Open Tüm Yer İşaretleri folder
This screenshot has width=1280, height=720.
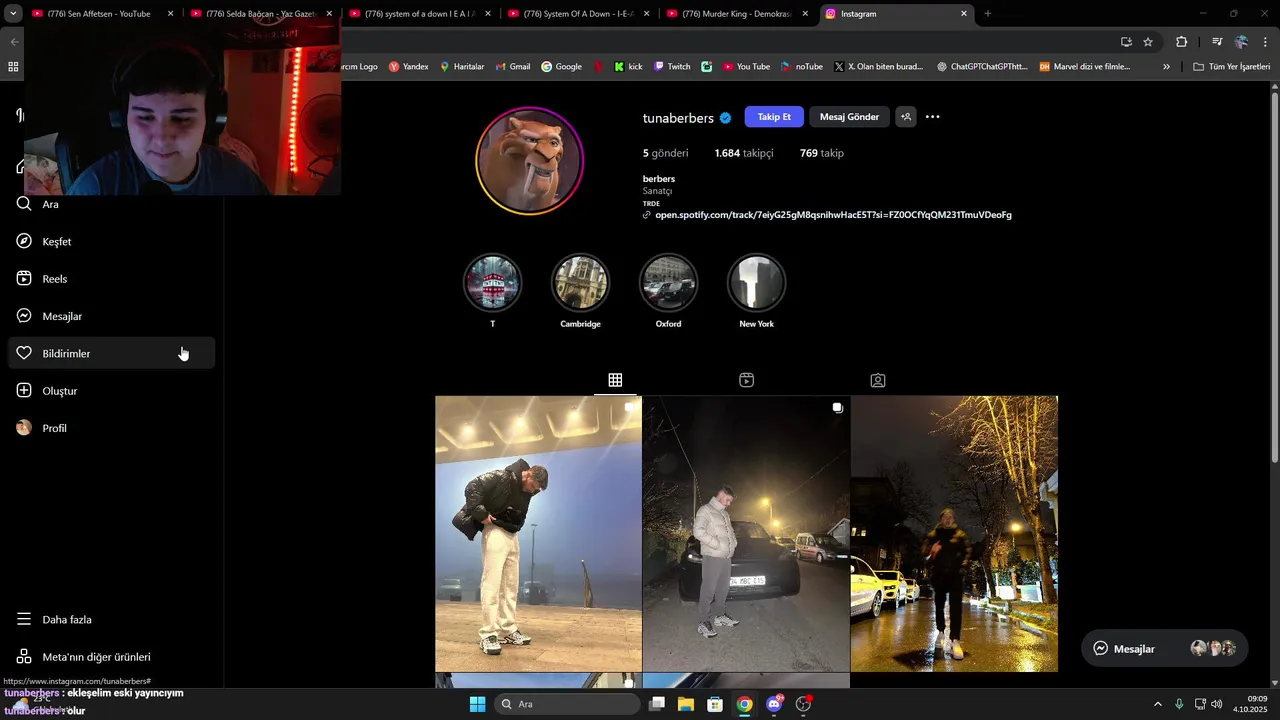pos(1232,67)
